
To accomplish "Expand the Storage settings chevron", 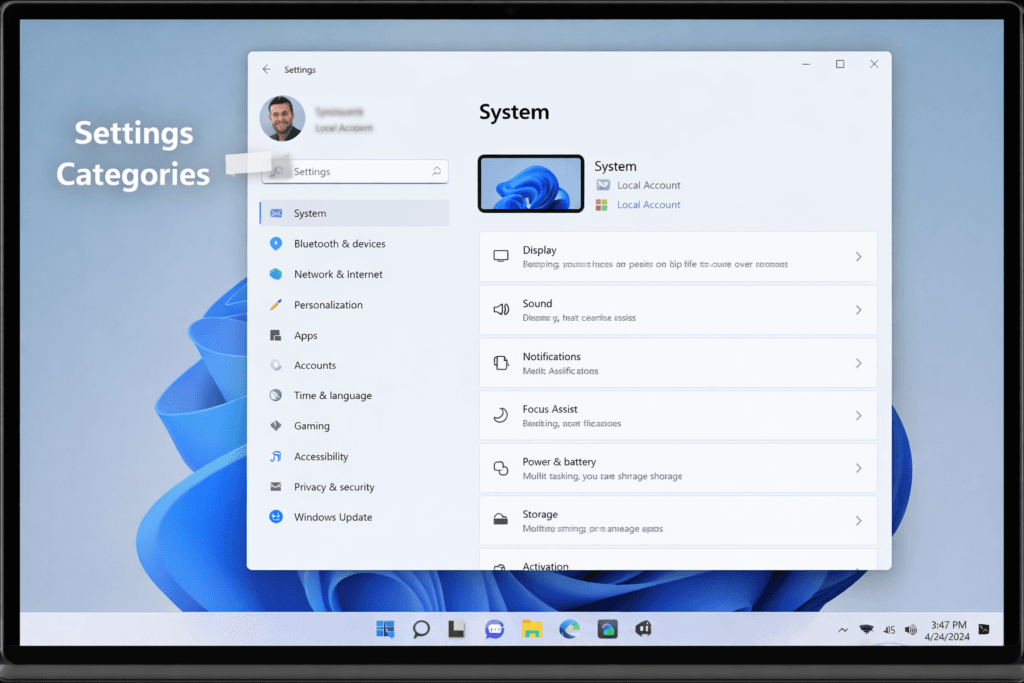I will point(858,521).
